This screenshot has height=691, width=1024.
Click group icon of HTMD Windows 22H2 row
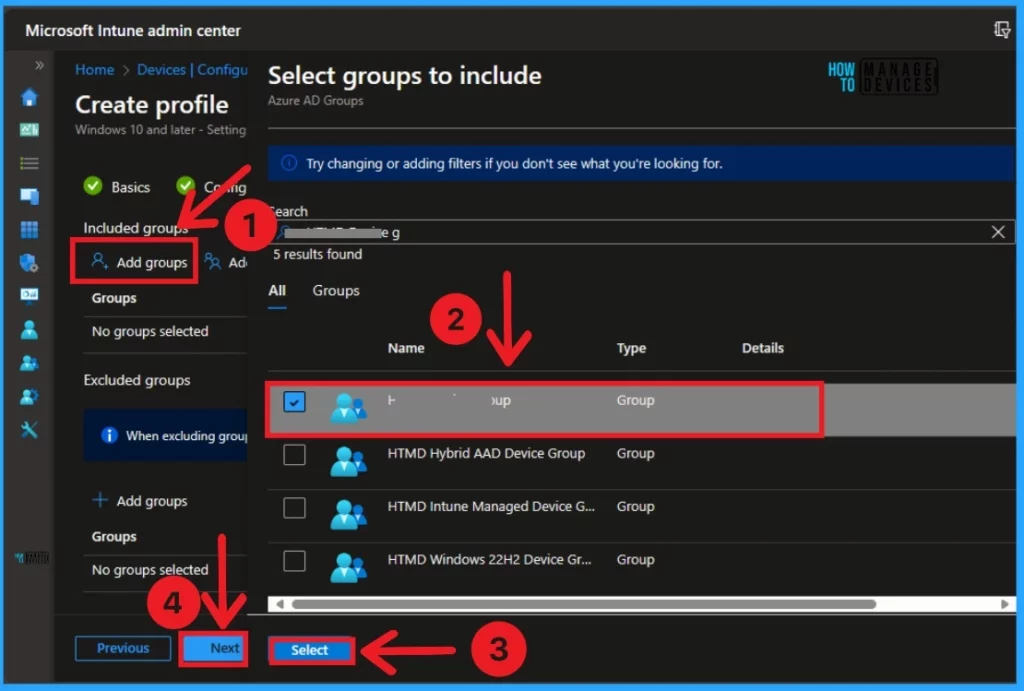tap(348, 568)
